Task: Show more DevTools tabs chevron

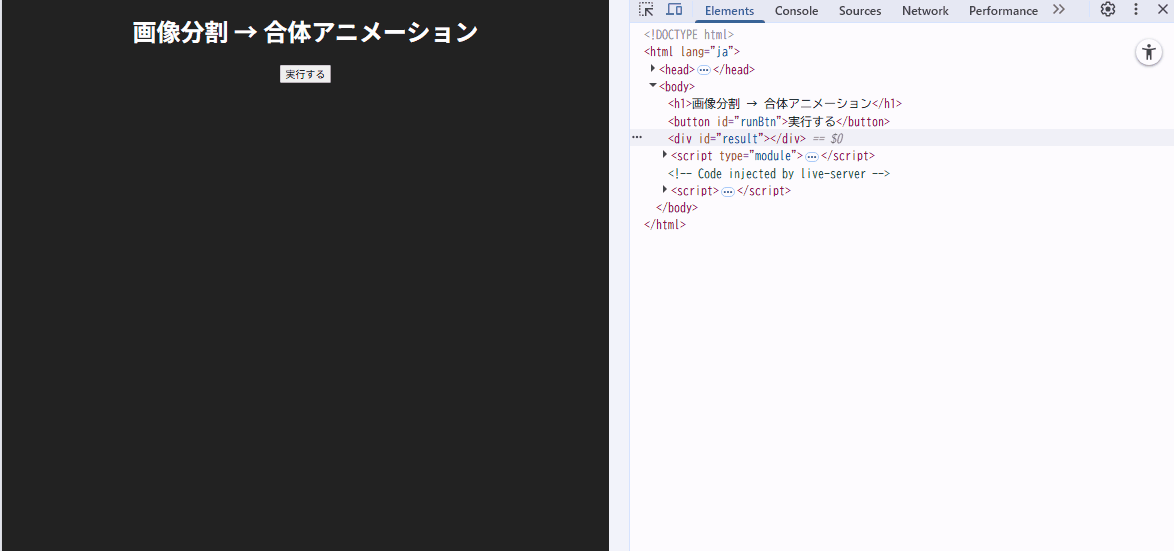Action: [x=1059, y=10]
